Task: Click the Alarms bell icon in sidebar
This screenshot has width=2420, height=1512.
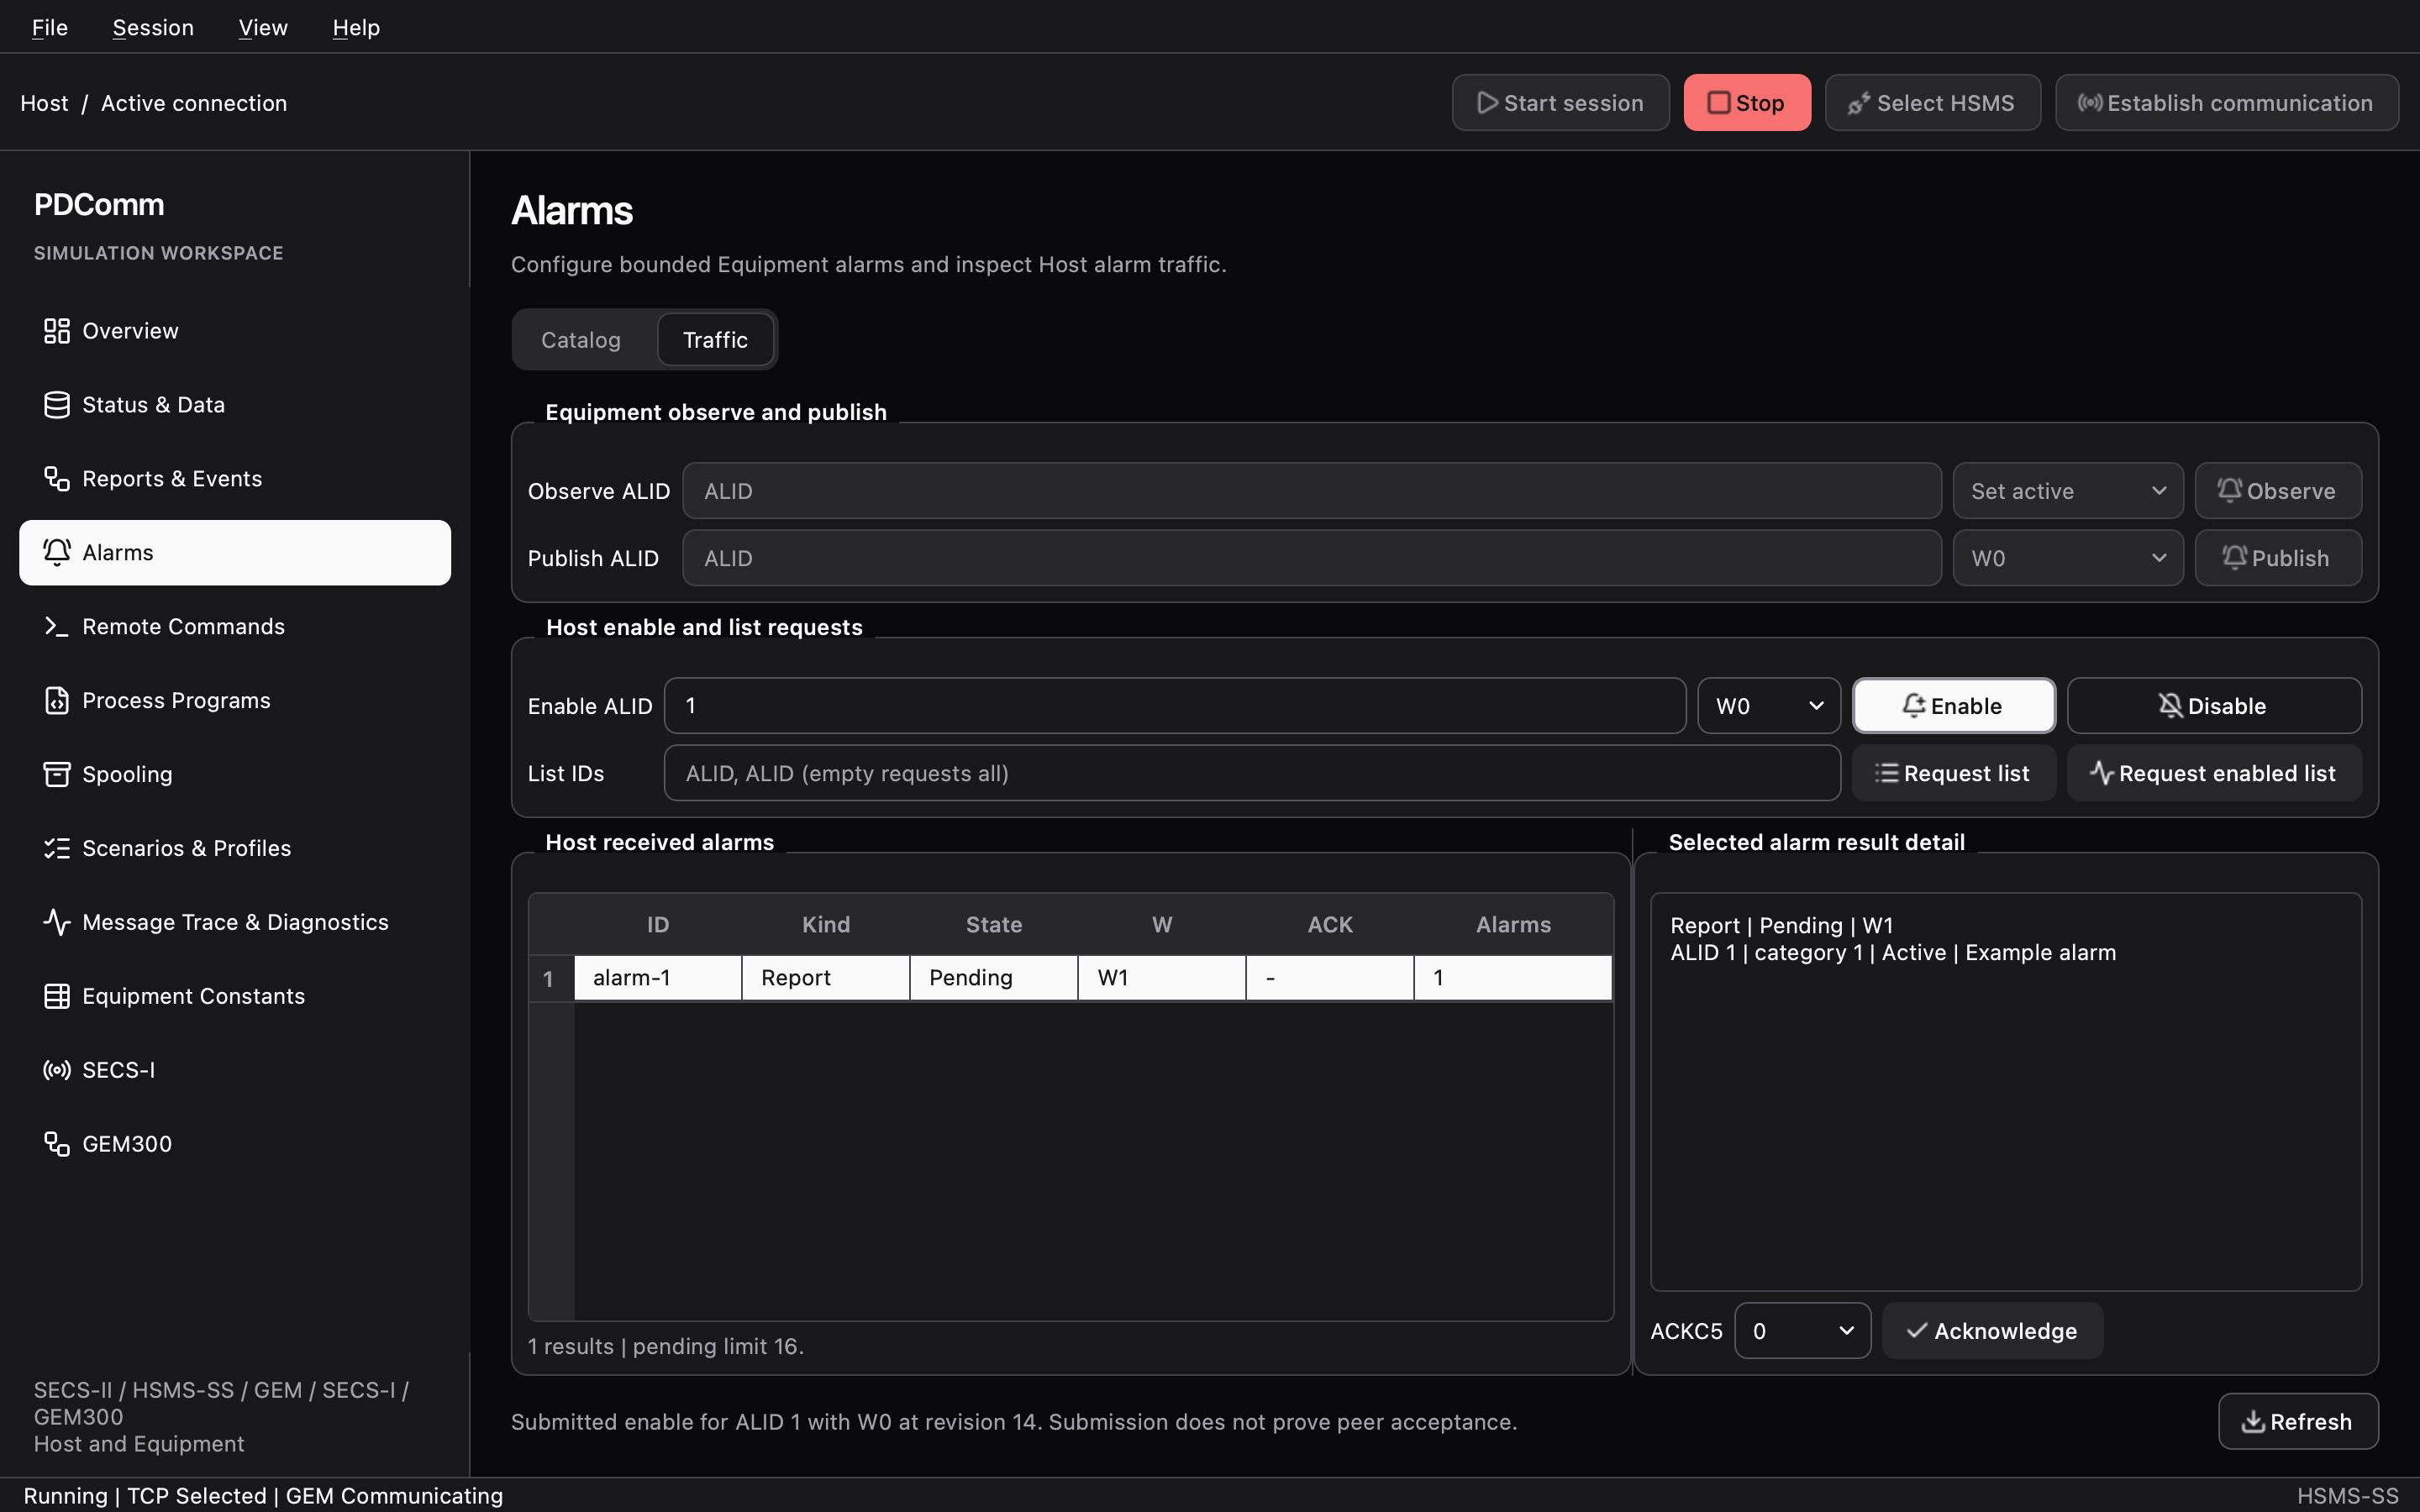Action: (57, 553)
